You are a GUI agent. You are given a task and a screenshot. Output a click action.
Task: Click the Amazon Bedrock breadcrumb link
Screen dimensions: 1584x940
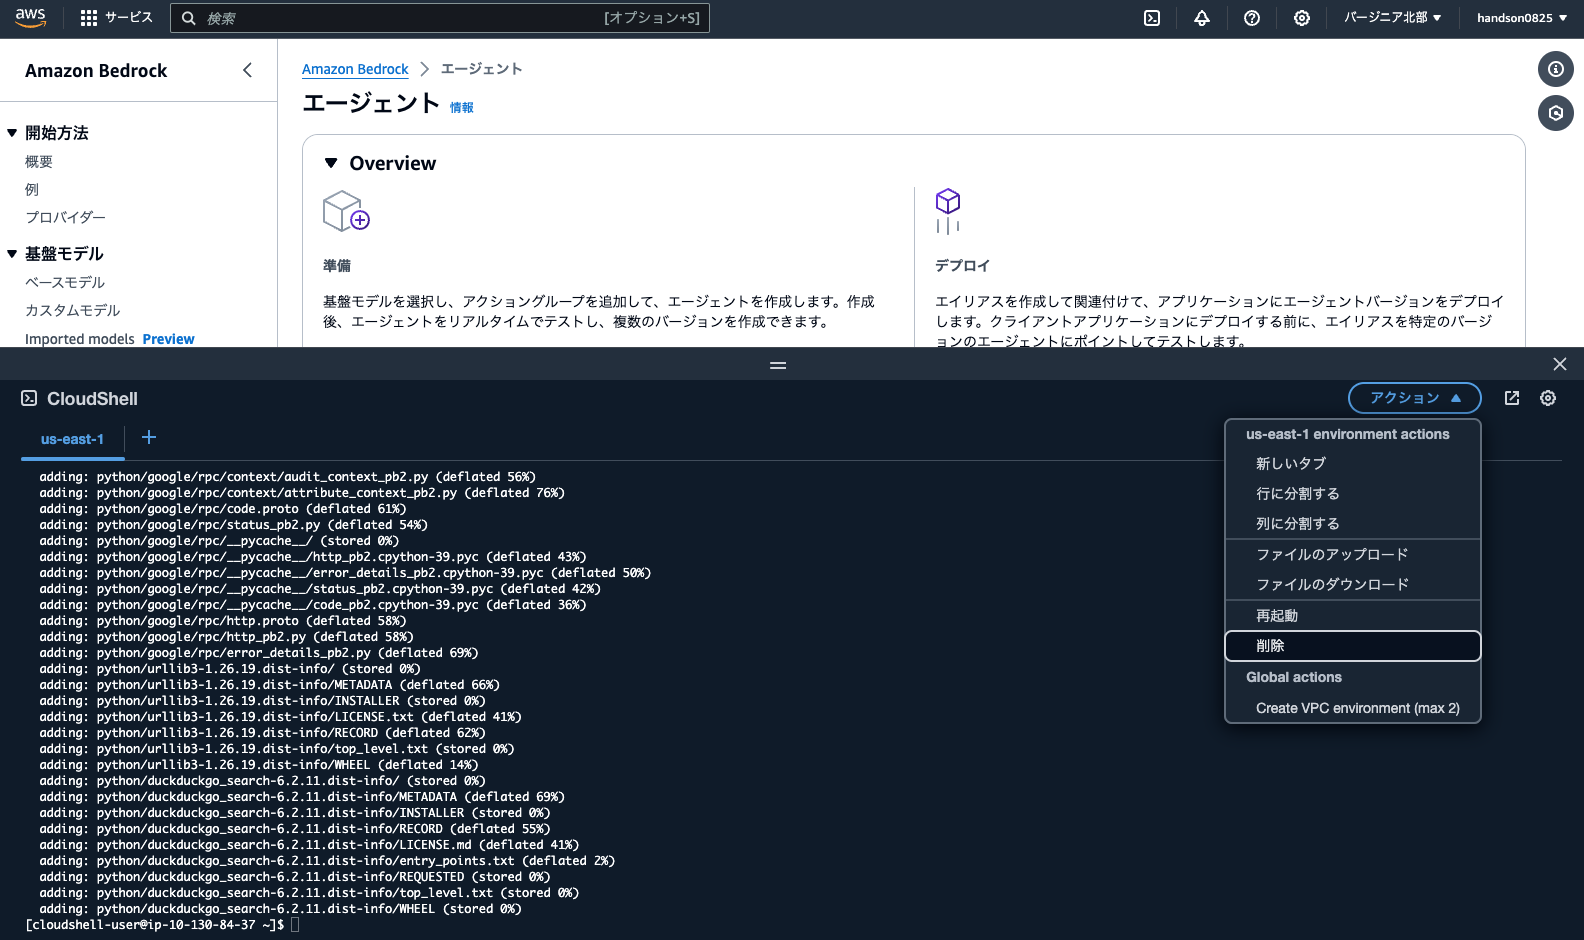click(x=355, y=69)
